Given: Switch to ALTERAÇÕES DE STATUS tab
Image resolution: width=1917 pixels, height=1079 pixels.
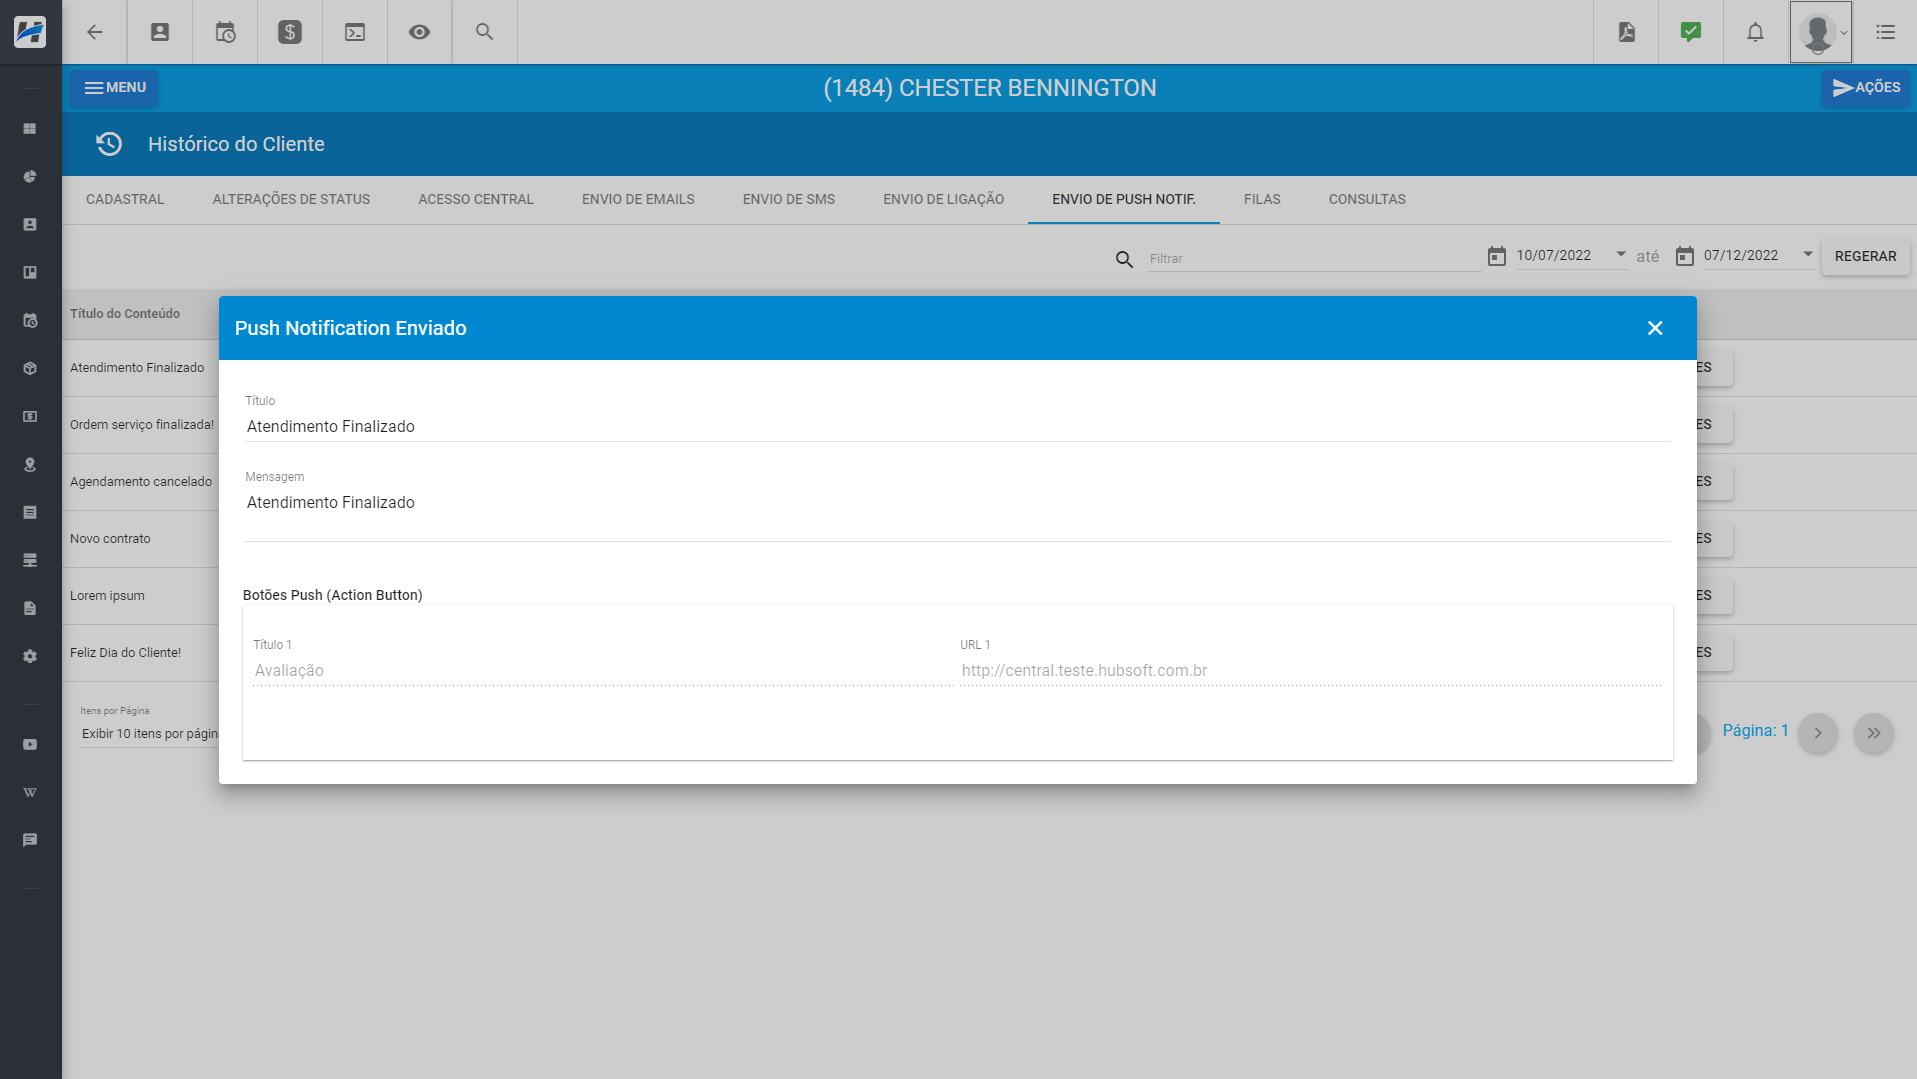Looking at the screenshot, I should pos(291,199).
